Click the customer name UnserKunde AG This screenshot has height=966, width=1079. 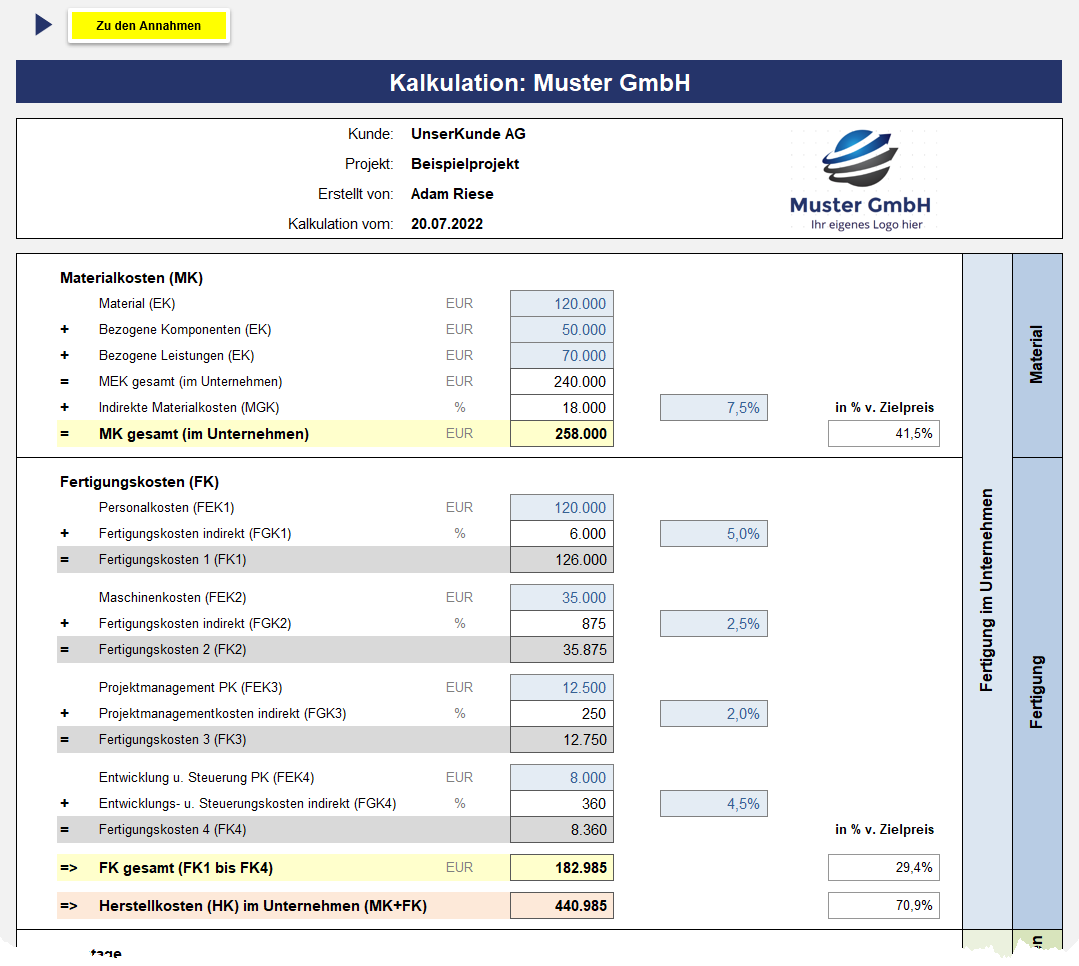(468, 134)
